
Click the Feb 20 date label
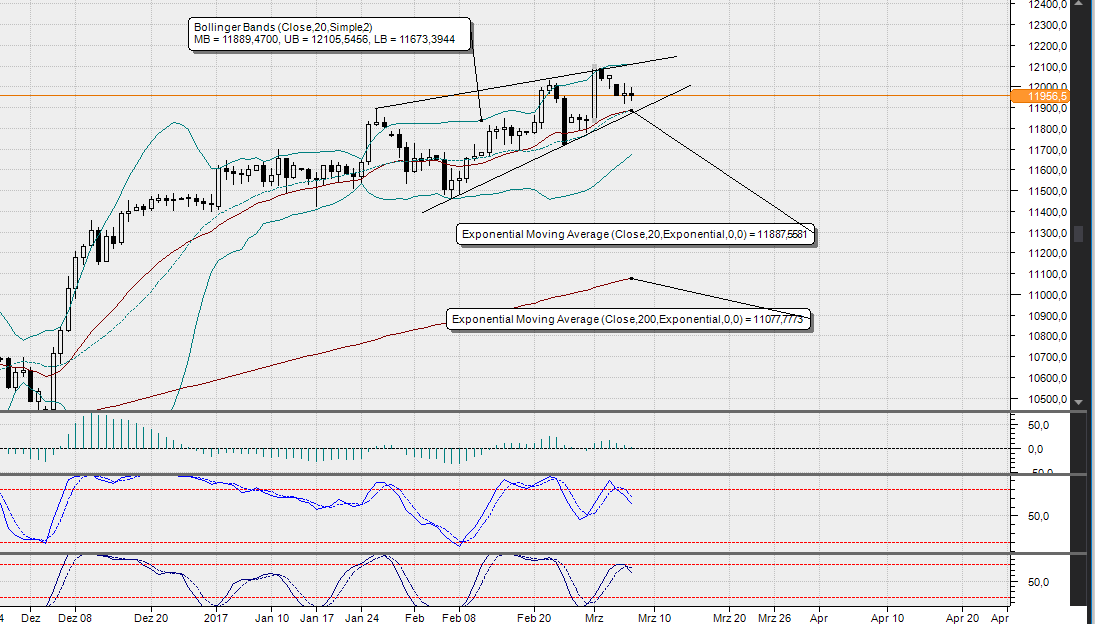(x=534, y=618)
